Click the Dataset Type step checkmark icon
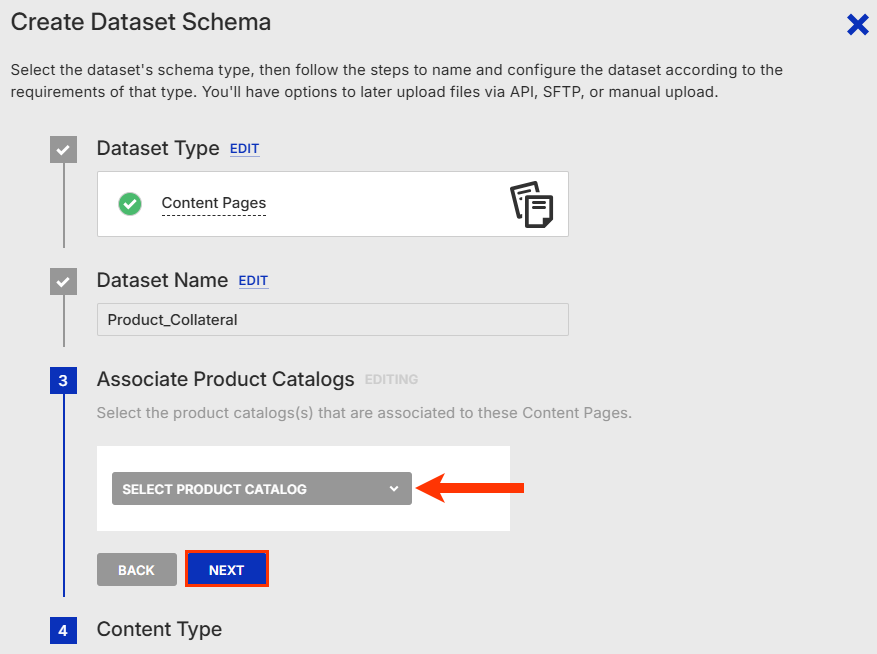 pyautogui.click(x=63, y=149)
